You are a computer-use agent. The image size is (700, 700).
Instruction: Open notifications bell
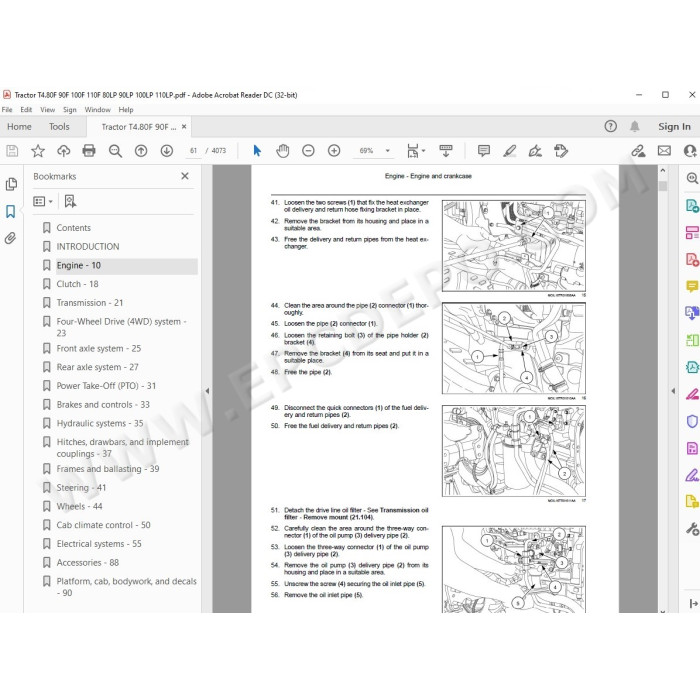pos(634,126)
